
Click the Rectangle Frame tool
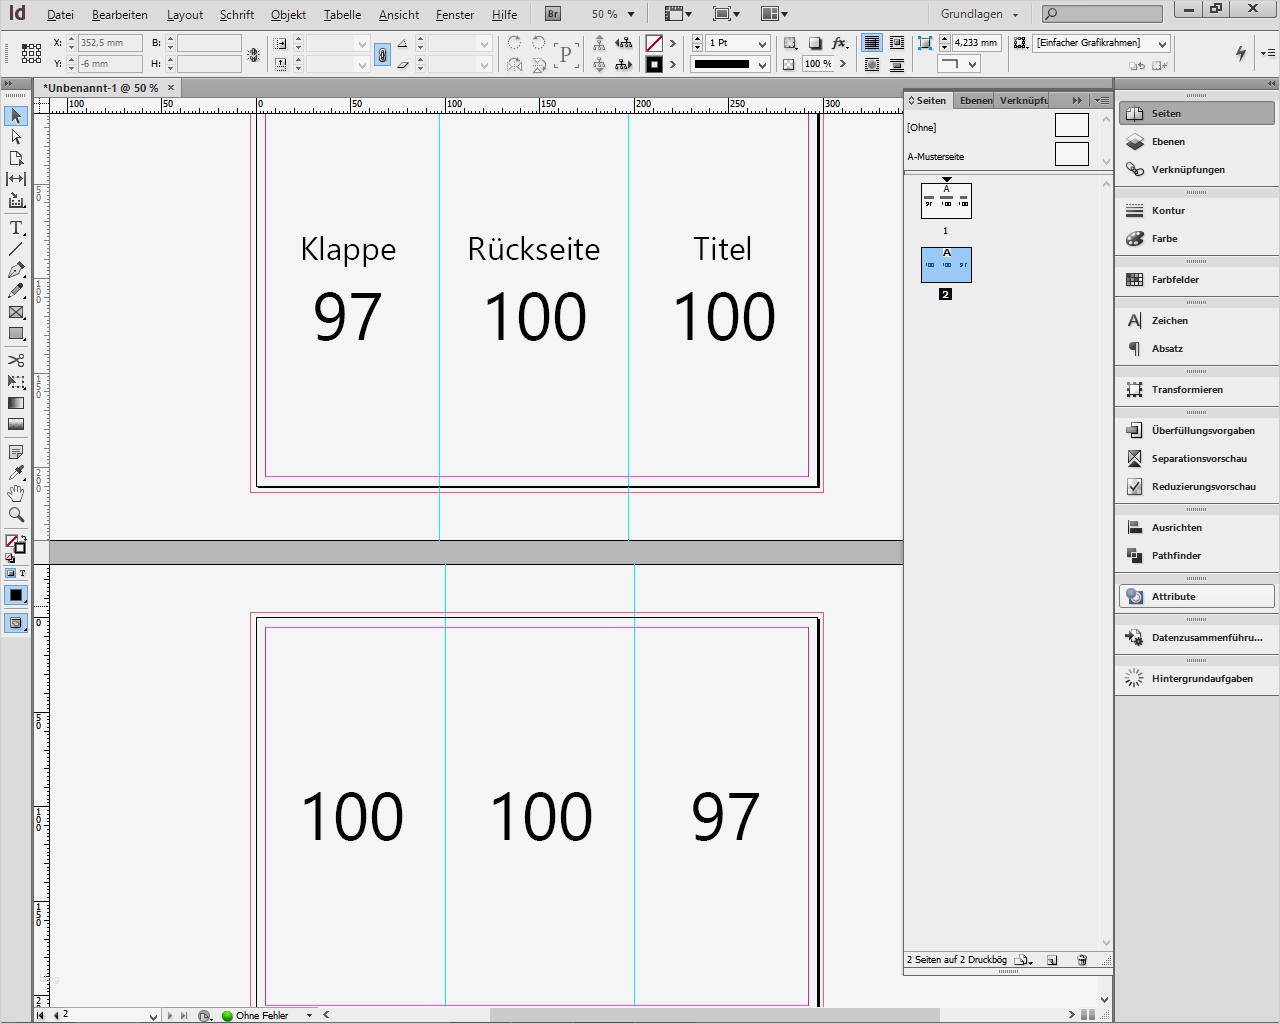tap(16, 312)
